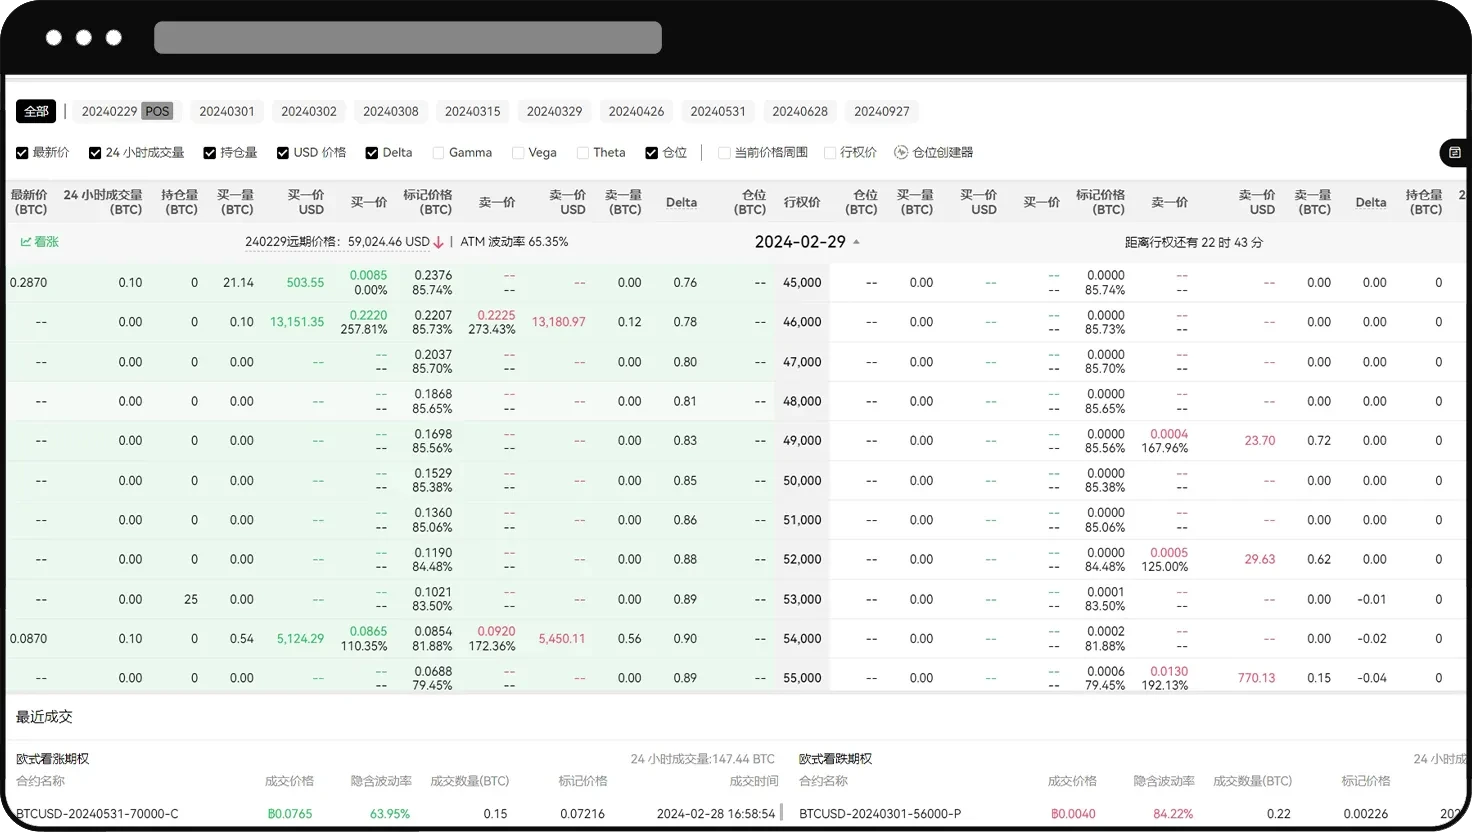This screenshot has height=832, width=1472.
Task: Enable the Theta checkbox
Action: tap(582, 153)
